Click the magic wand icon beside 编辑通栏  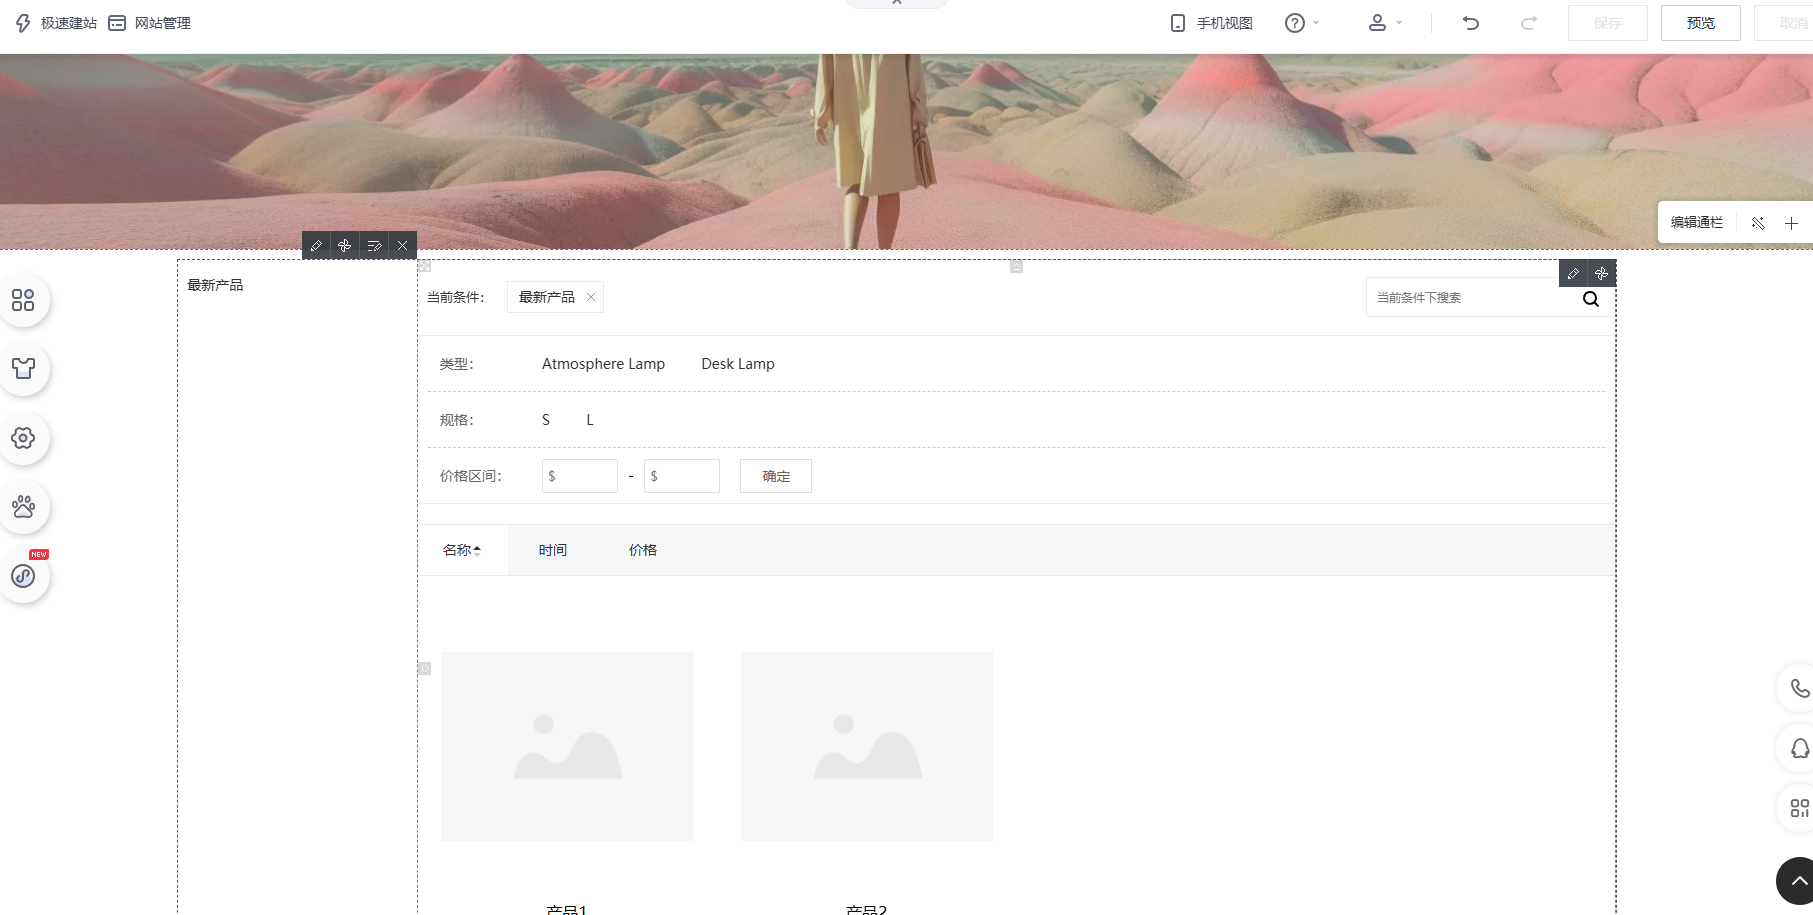tap(1758, 223)
